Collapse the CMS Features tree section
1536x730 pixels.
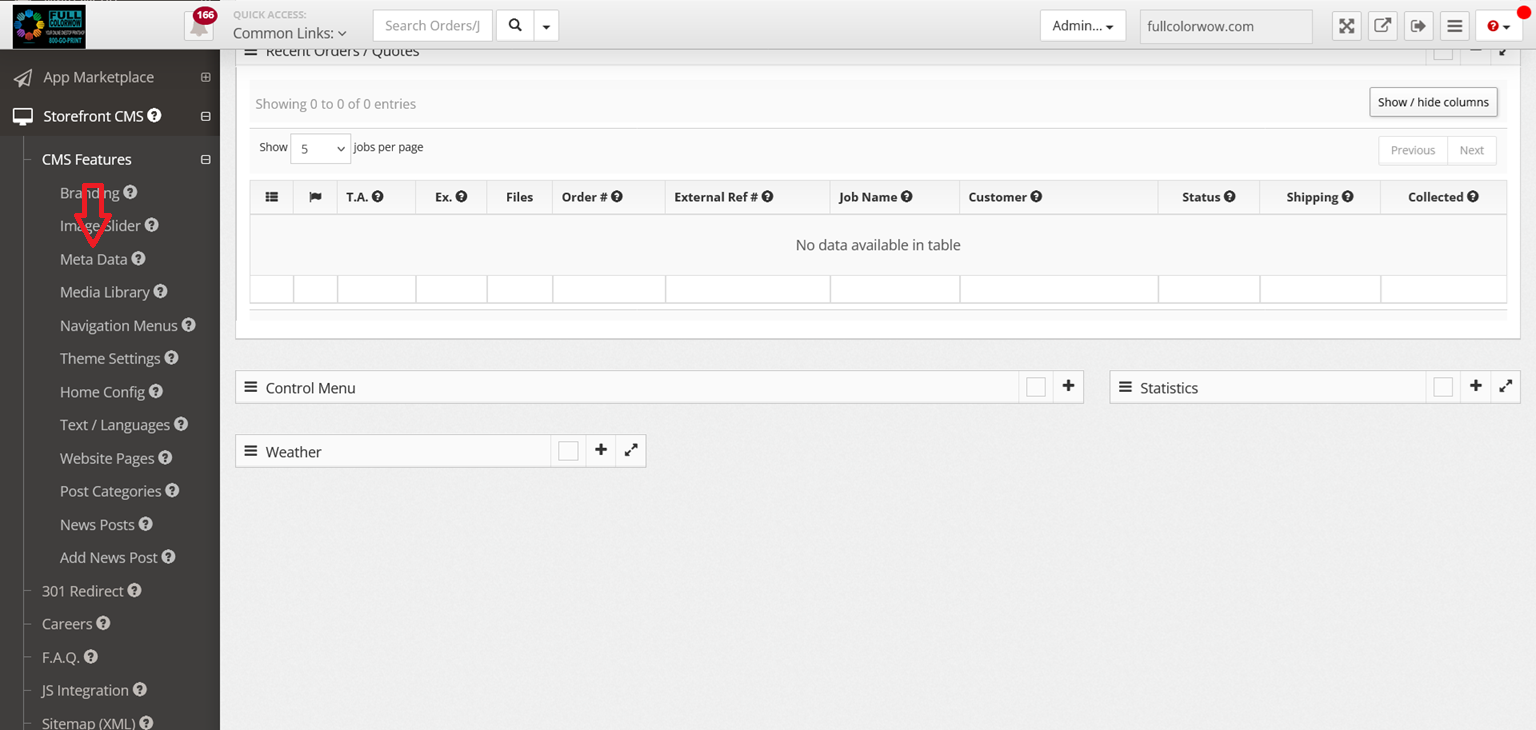[205, 160]
